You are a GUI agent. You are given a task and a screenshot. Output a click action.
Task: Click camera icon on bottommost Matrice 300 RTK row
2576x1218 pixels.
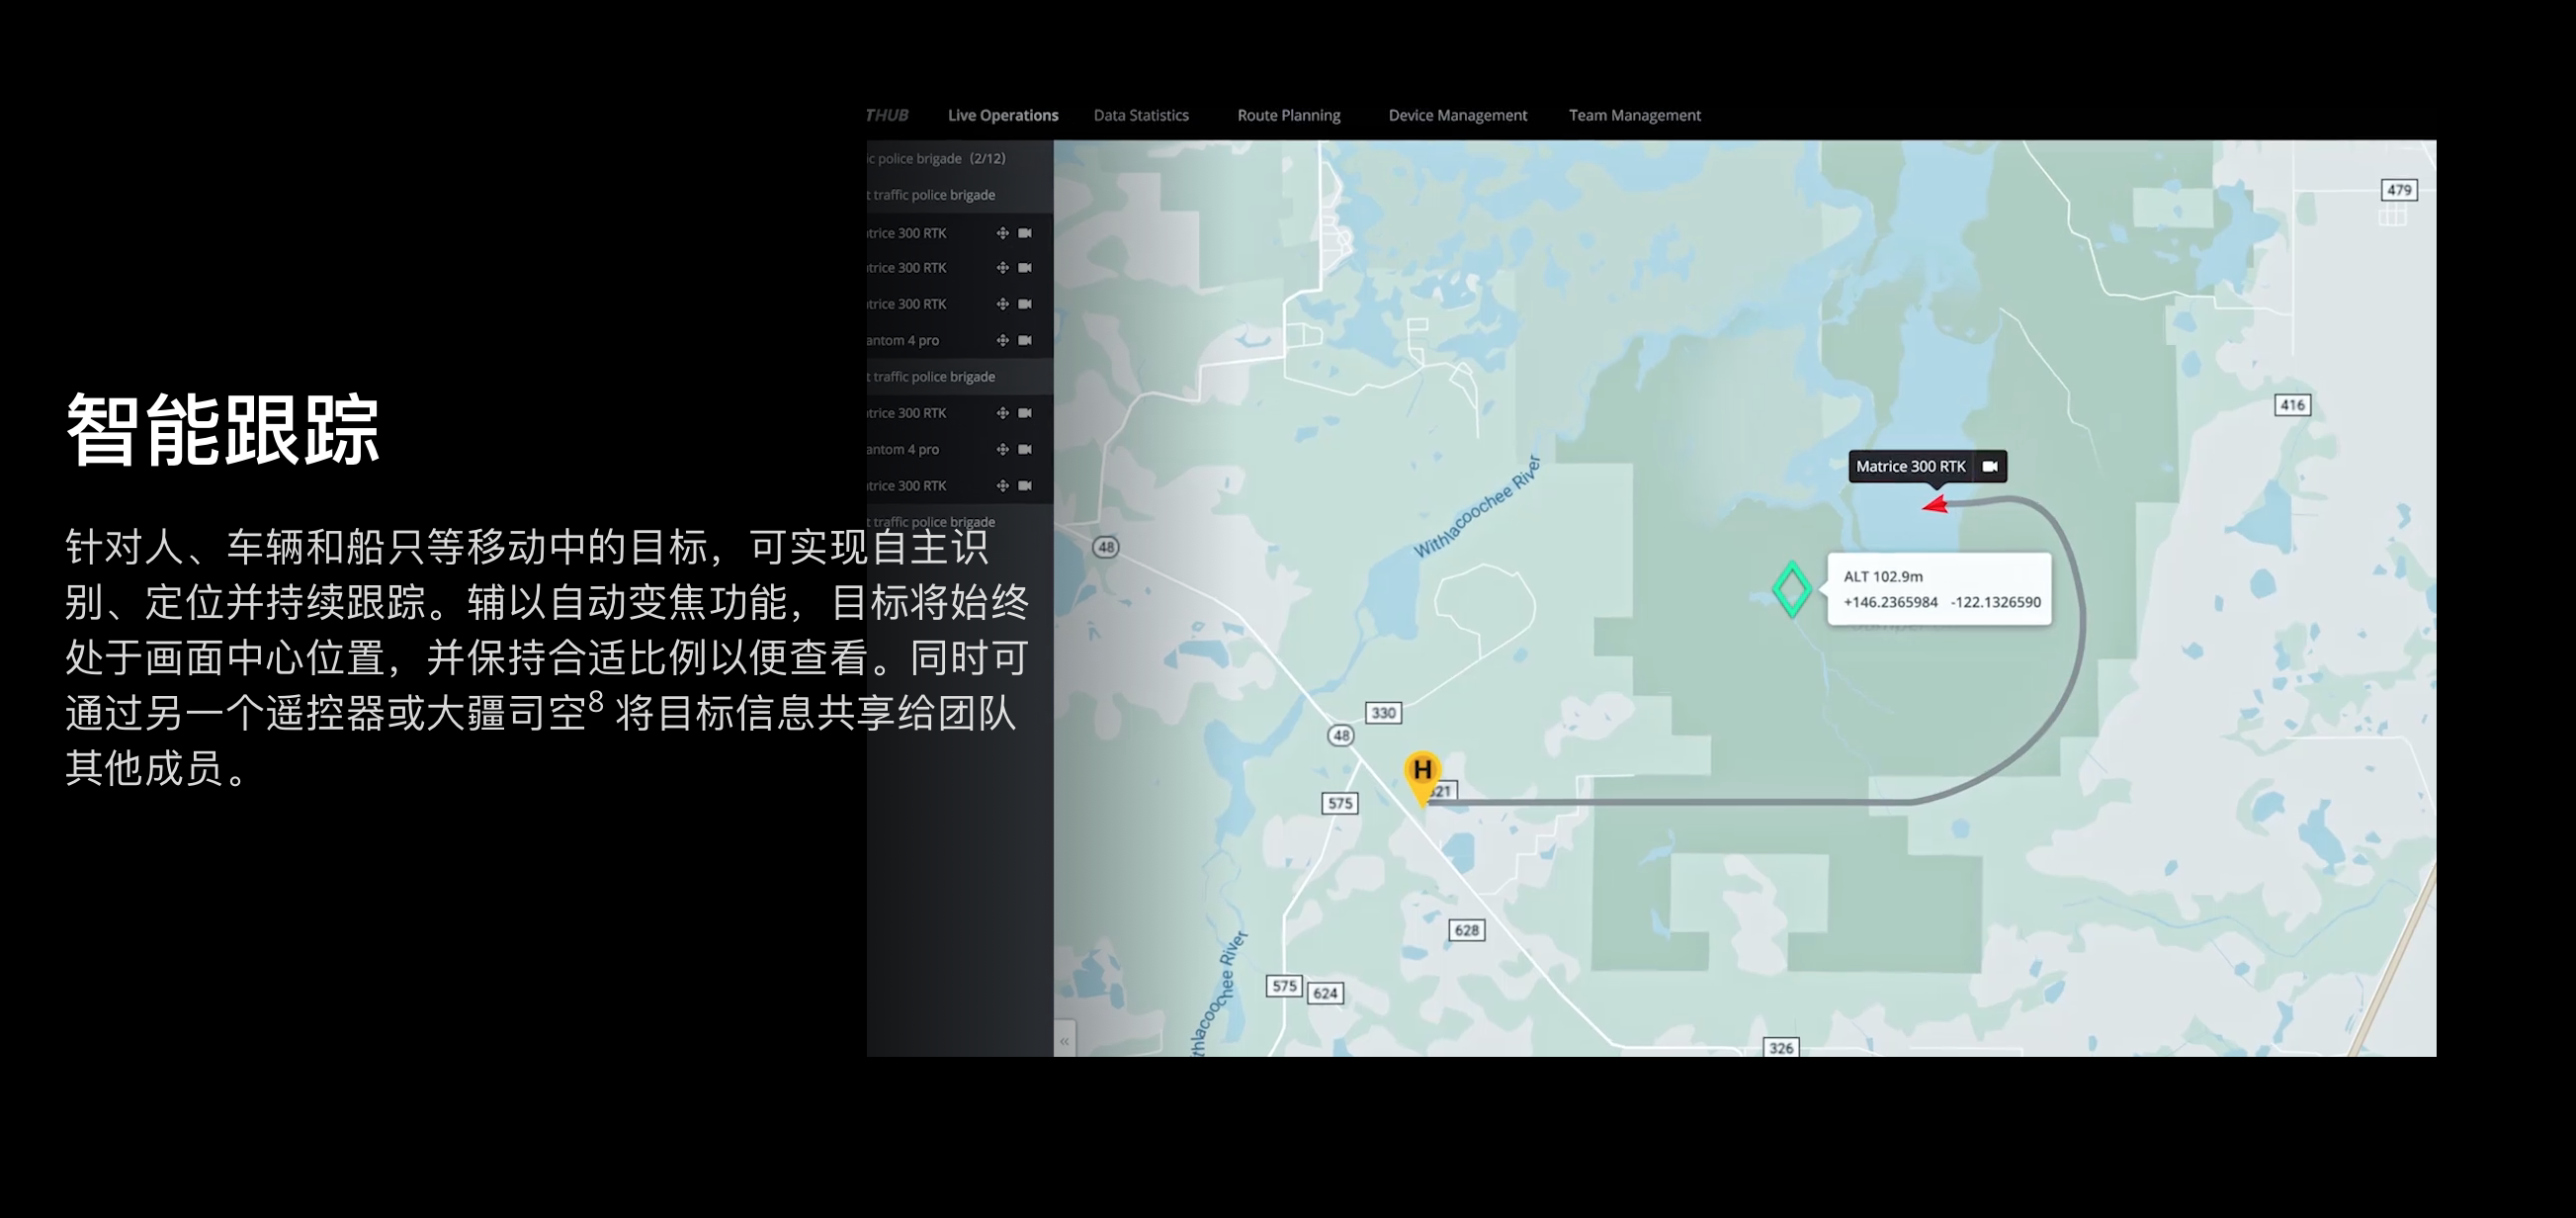point(1025,486)
